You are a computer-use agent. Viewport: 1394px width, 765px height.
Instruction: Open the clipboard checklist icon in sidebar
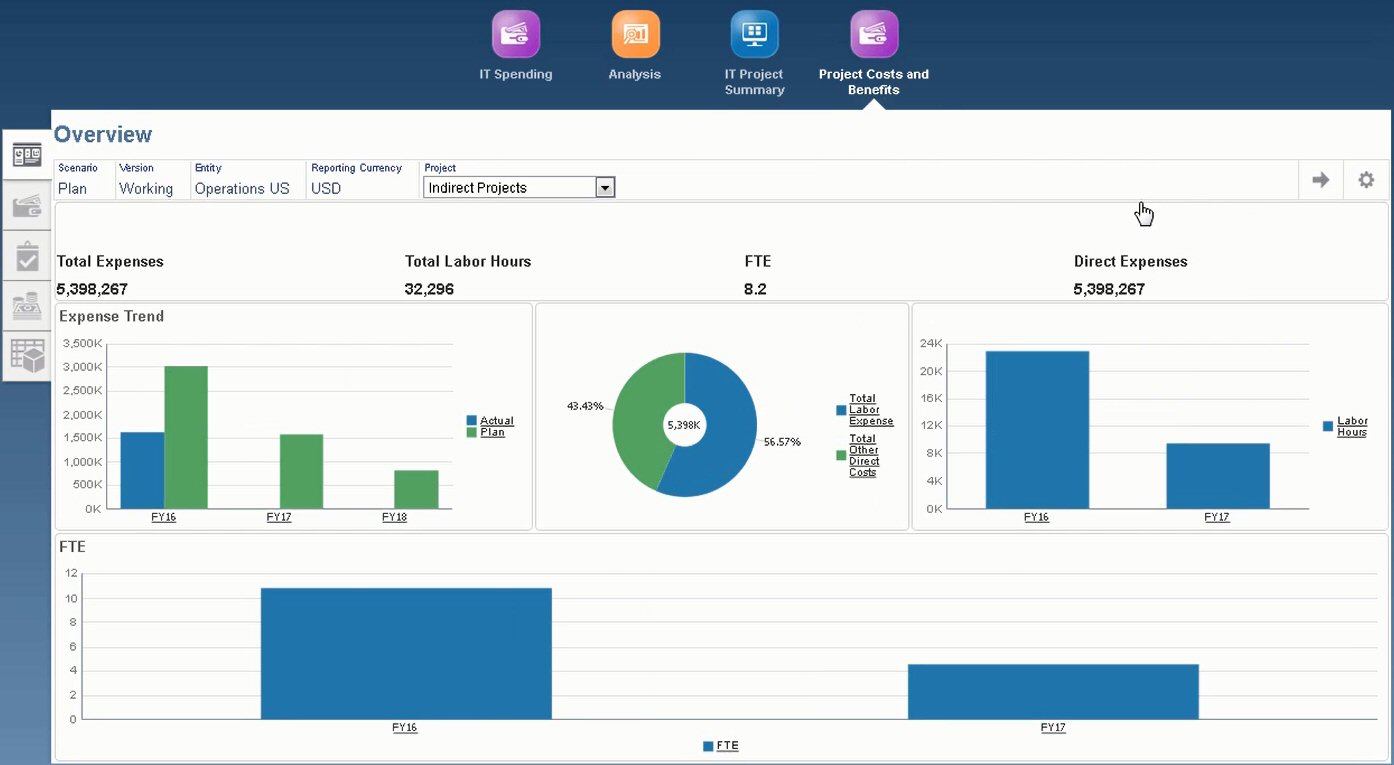tap(25, 255)
